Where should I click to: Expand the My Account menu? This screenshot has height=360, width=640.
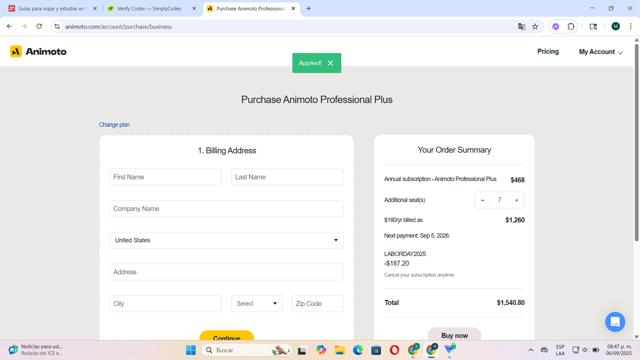600,52
